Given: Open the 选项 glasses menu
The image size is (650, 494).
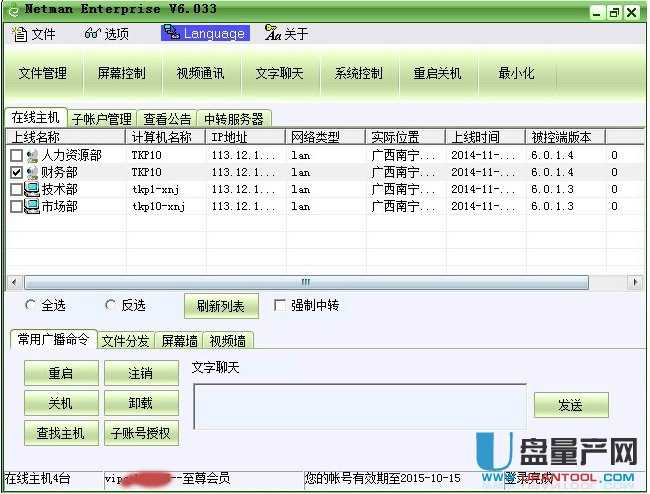Looking at the screenshot, I should (106, 34).
